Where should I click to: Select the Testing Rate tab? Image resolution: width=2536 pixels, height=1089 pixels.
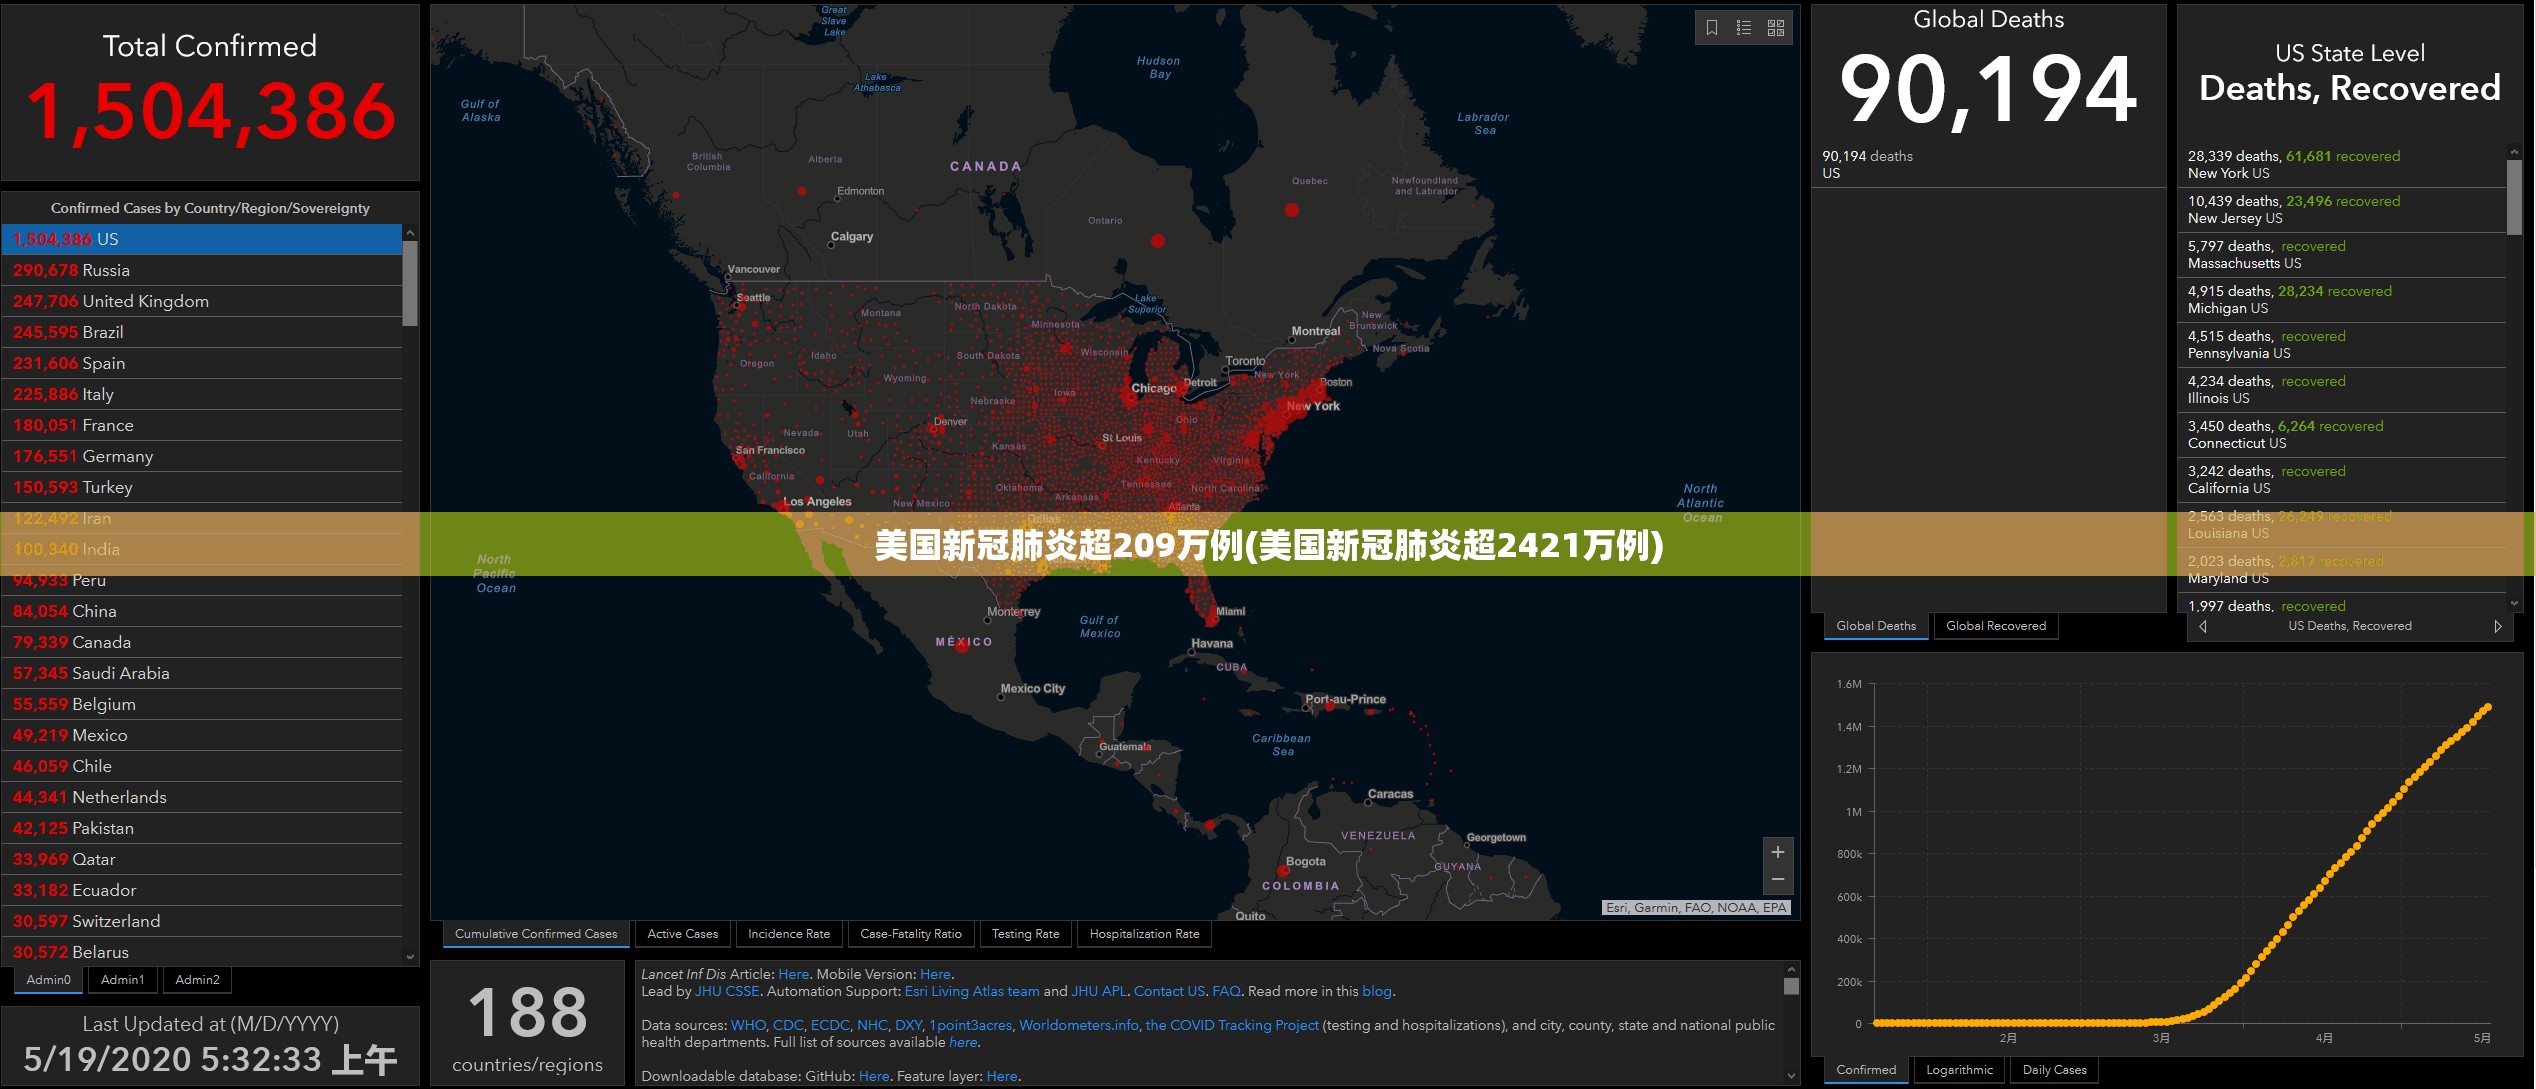click(1026, 934)
